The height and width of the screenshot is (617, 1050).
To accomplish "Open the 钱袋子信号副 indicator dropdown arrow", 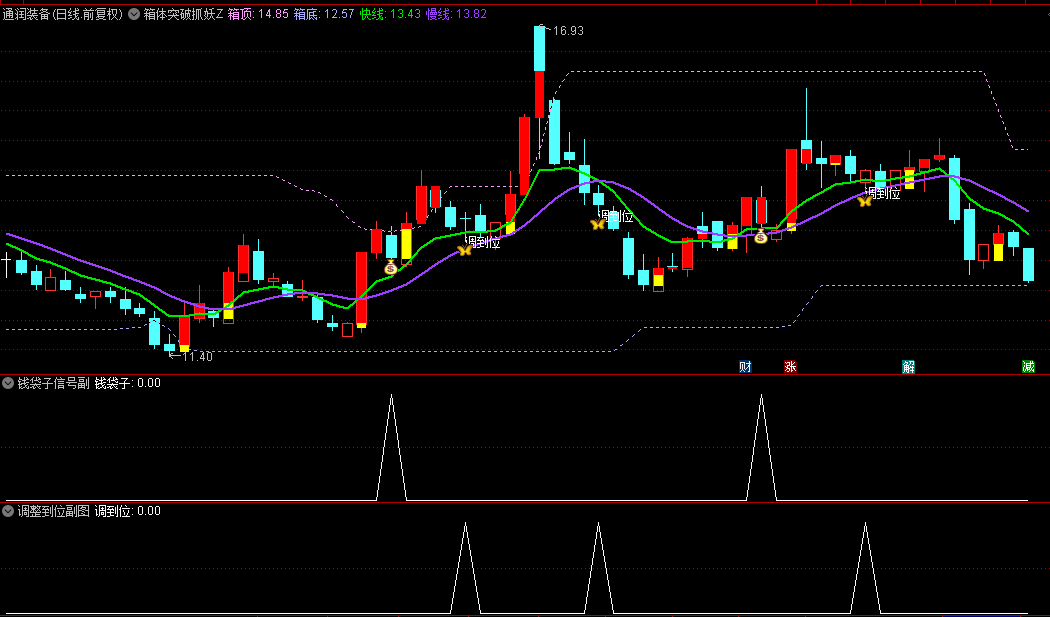I will (x=8, y=383).
